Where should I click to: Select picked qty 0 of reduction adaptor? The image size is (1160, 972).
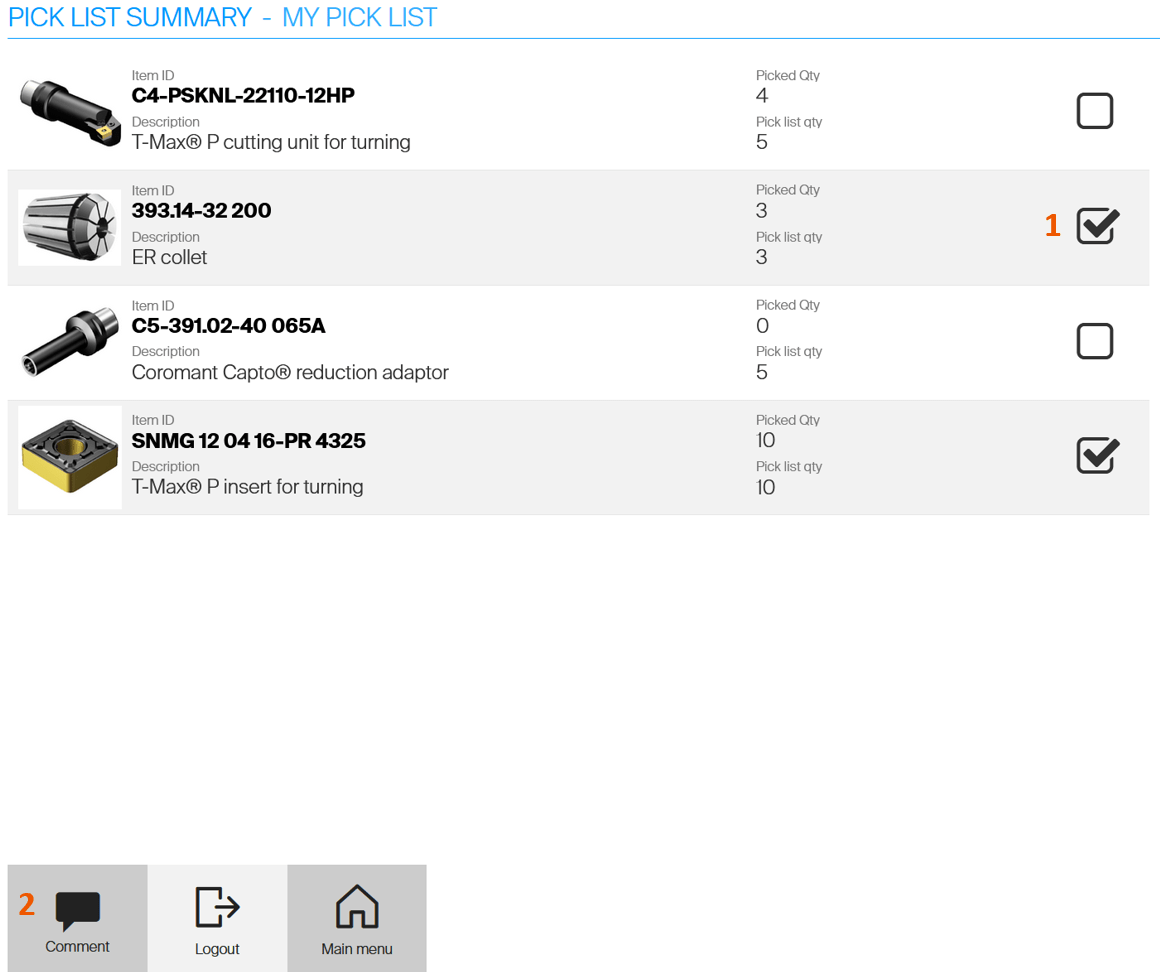click(x=762, y=326)
